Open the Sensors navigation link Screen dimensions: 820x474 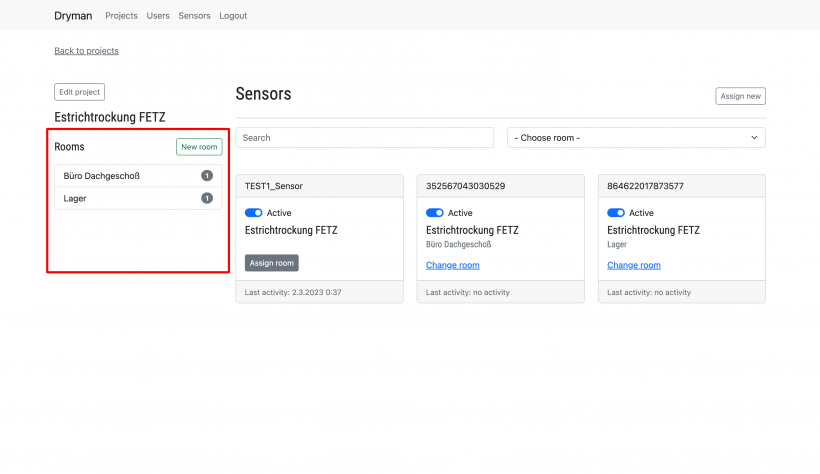coord(194,16)
